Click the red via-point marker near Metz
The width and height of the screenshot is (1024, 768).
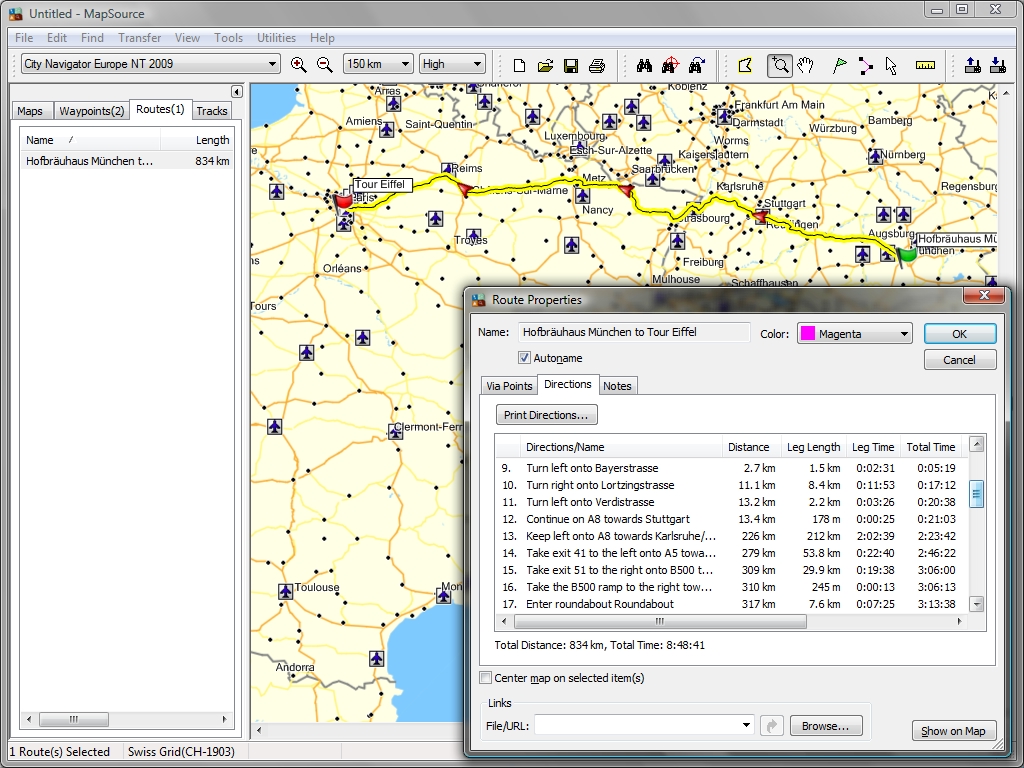(x=626, y=191)
